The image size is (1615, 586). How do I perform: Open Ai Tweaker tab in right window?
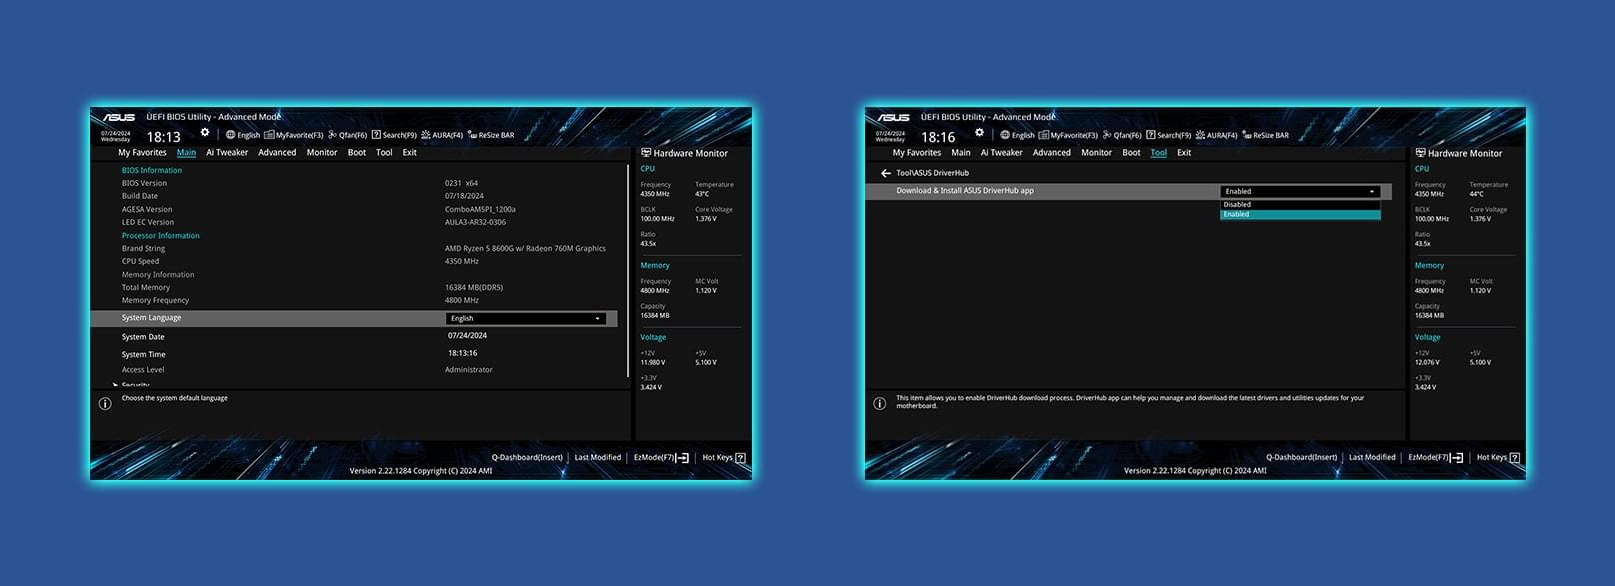pyautogui.click(x=1001, y=153)
